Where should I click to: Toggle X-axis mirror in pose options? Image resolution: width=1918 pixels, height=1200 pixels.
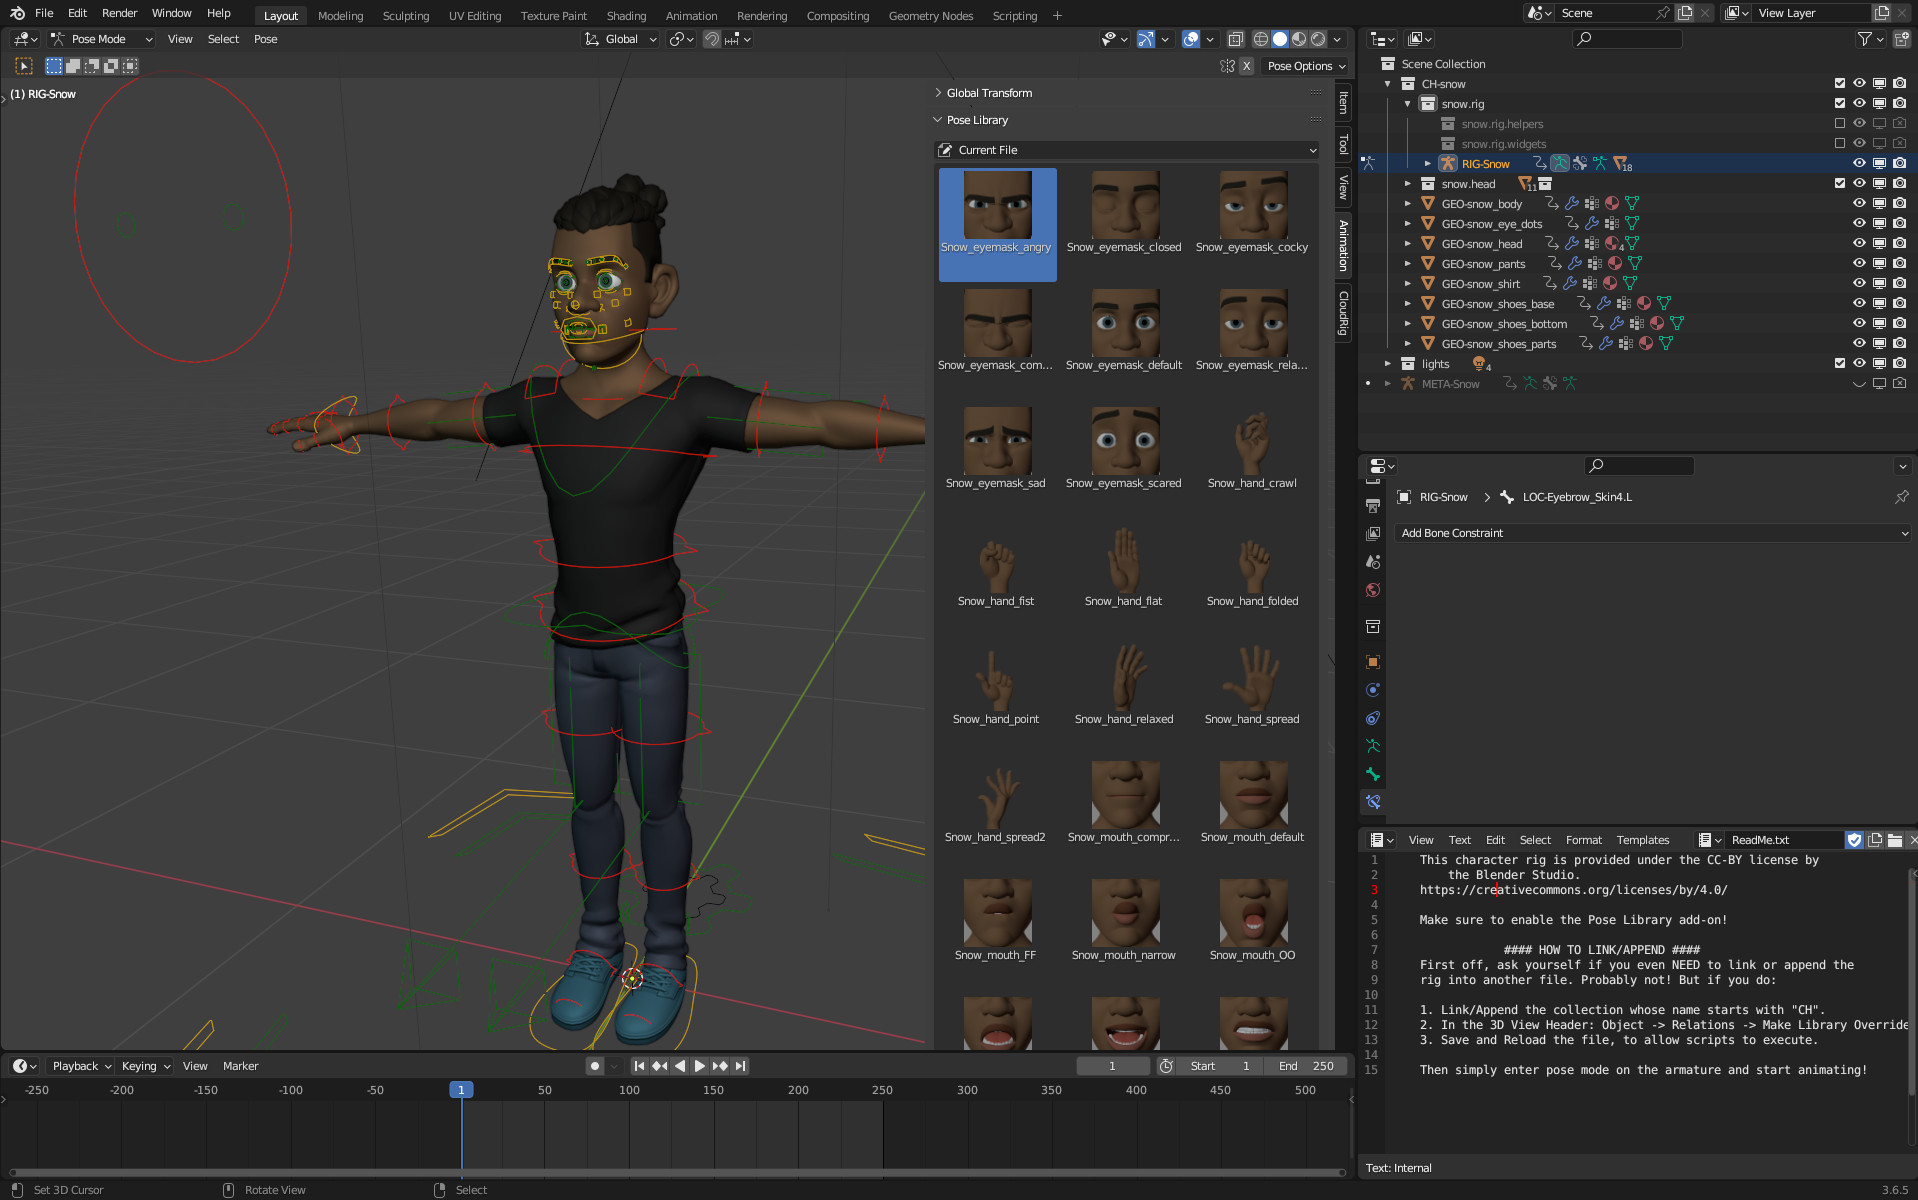point(1246,66)
